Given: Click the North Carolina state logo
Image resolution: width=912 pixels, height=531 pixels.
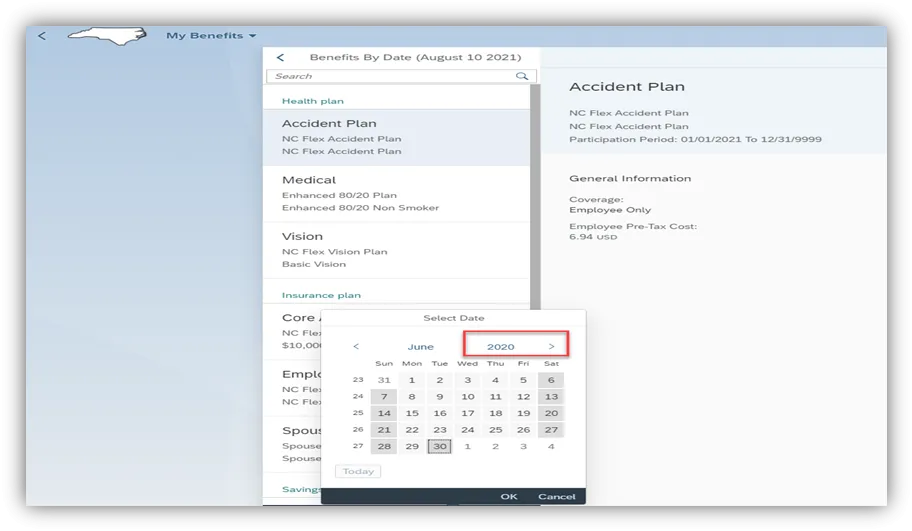Looking at the screenshot, I should coord(107,36).
